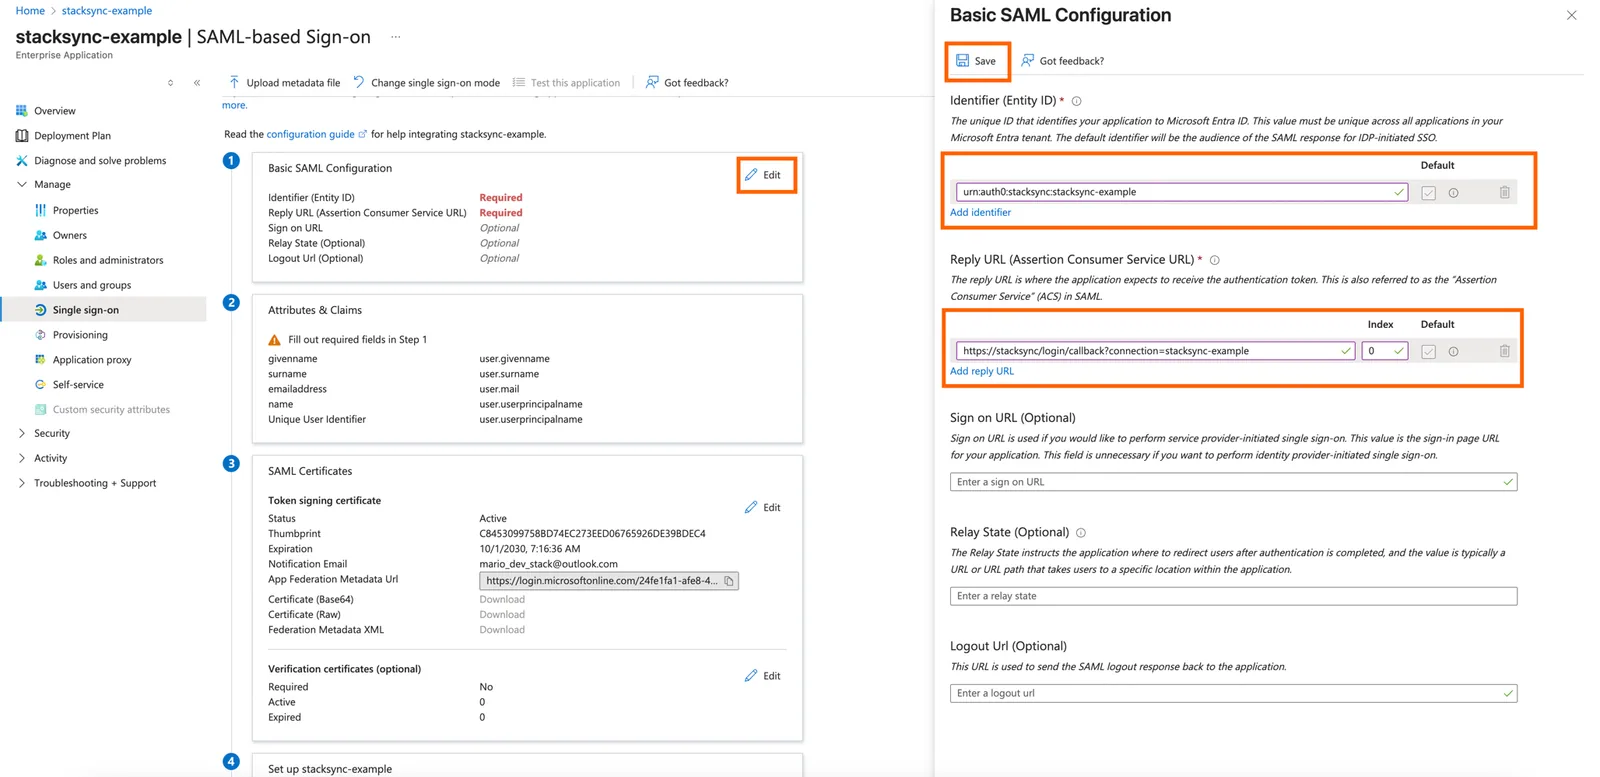Open Got feedback in the main toolbar
This screenshot has width=1600, height=777.
tap(687, 83)
